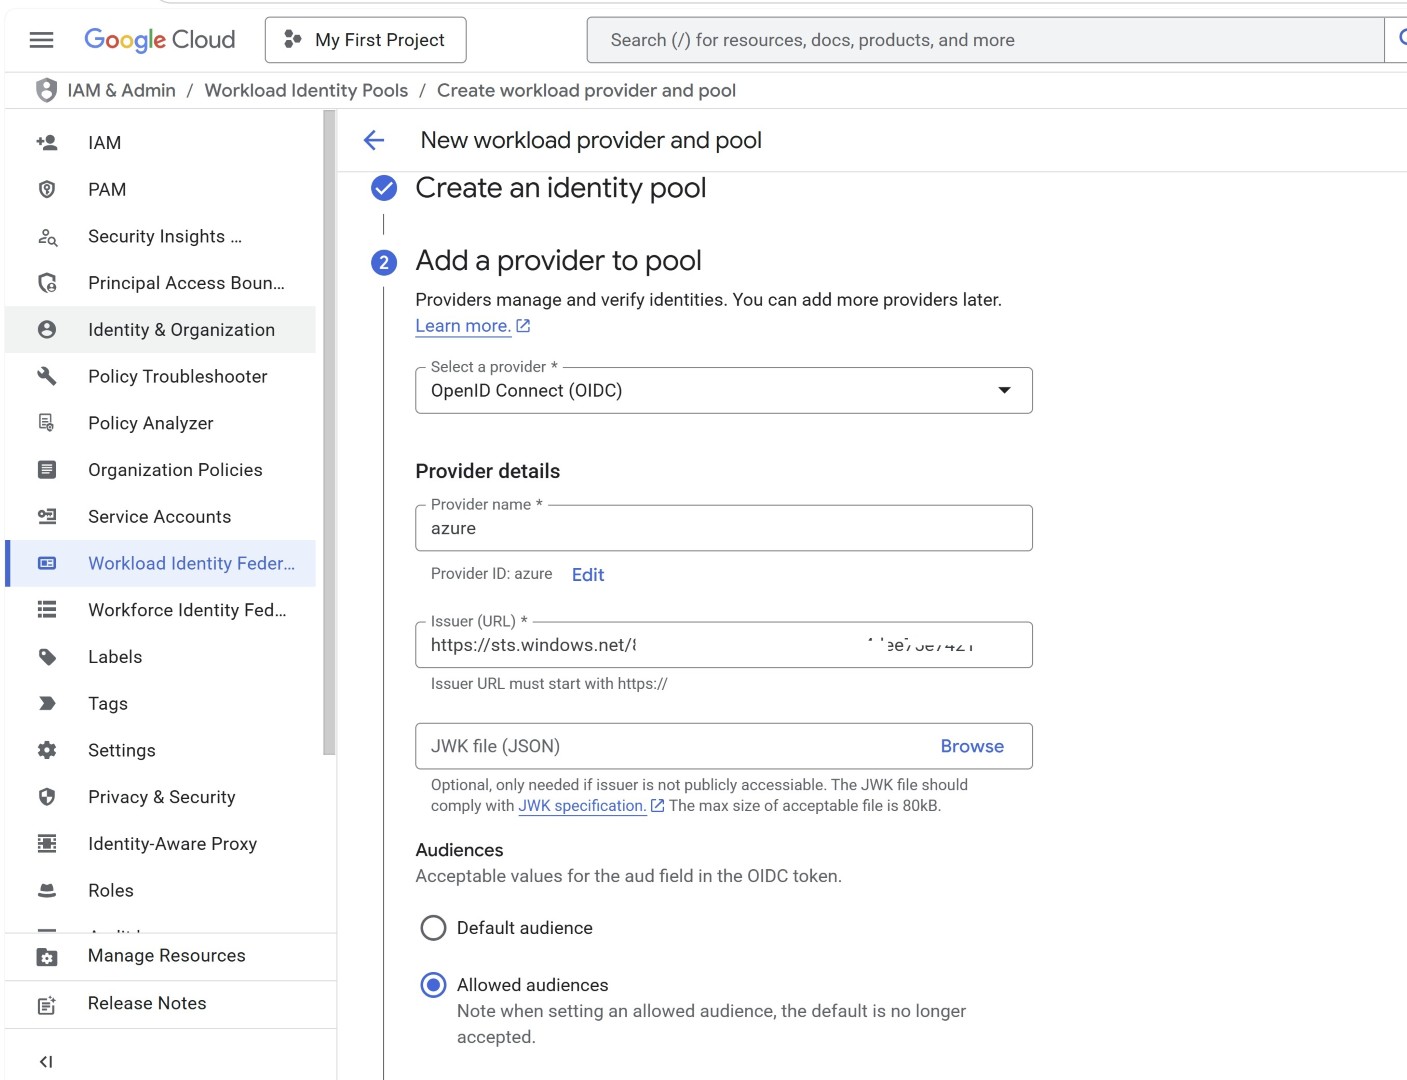Click the Service Accounts icon
Image resolution: width=1407 pixels, height=1080 pixels.
pos(46,516)
